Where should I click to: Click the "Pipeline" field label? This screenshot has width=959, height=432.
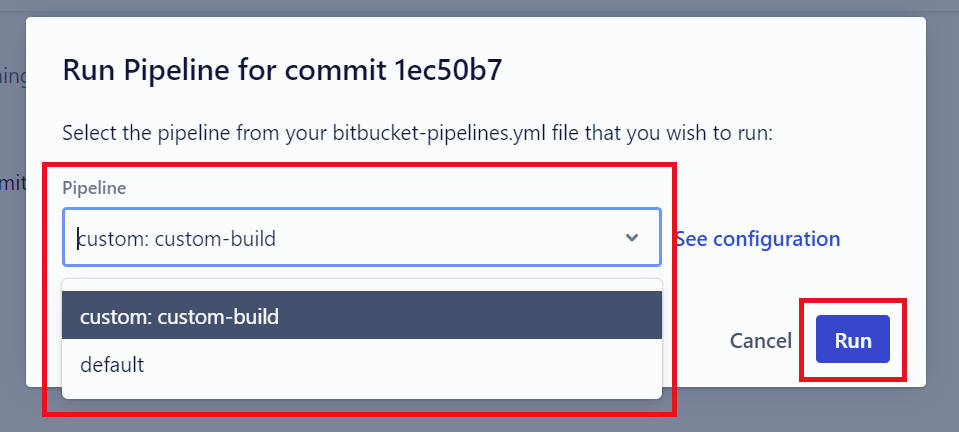tap(94, 188)
